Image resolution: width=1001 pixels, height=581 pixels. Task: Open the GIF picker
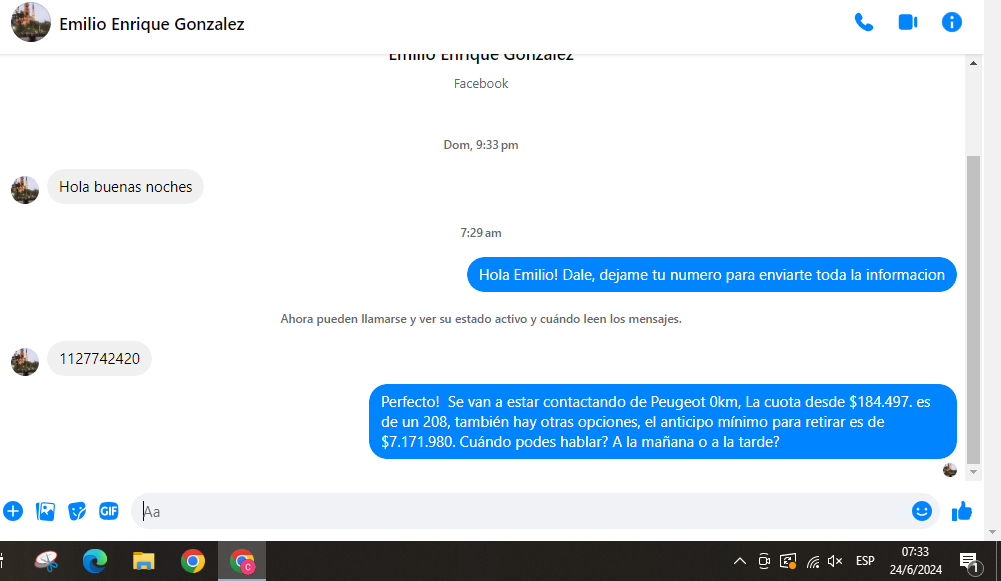[x=109, y=511]
